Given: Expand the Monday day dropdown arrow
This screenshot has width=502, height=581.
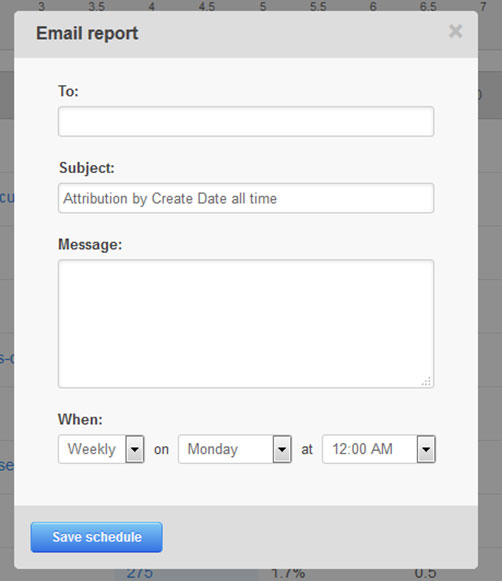Looking at the screenshot, I should point(282,449).
